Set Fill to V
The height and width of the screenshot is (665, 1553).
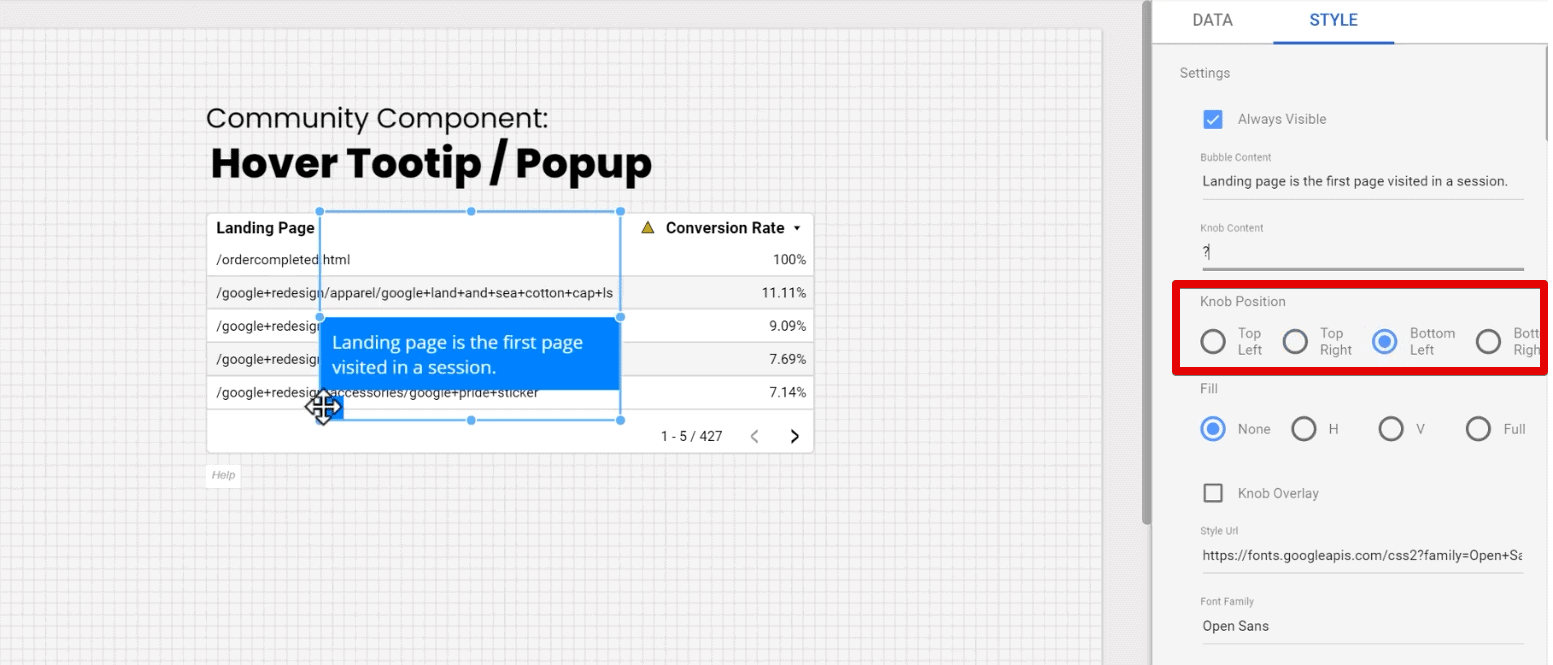[x=1390, y=429]
